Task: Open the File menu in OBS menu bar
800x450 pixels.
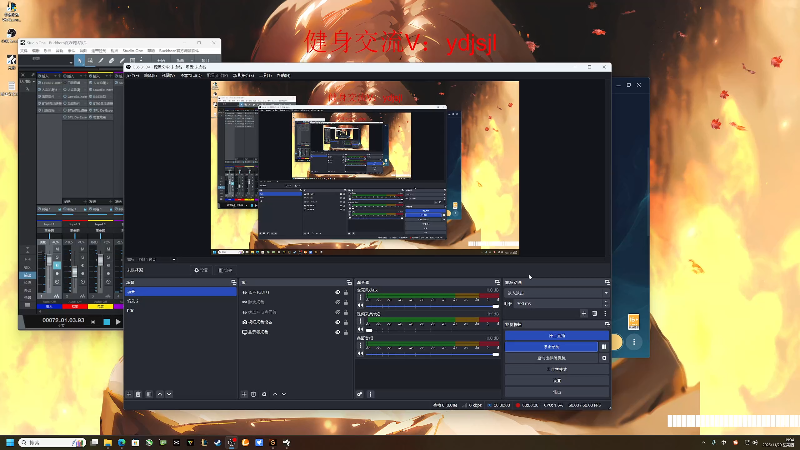Action: point(133,76)
